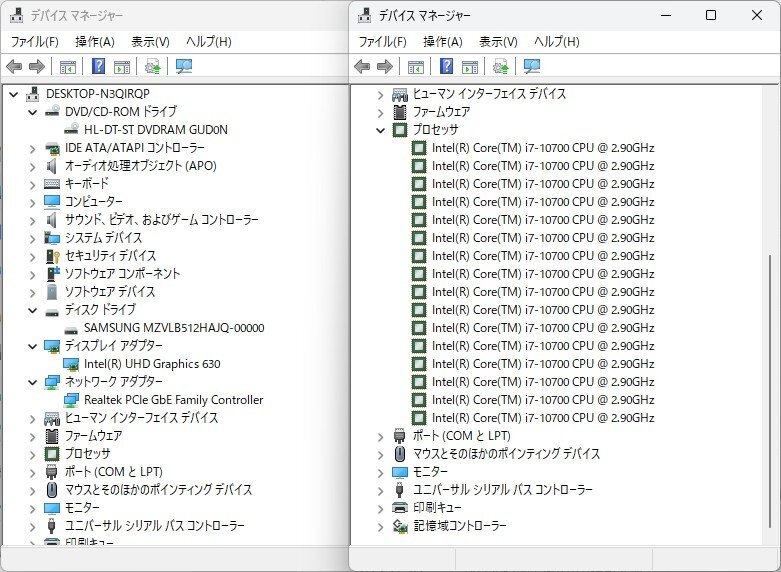Click chip icon of first i7-10700 processor entry
This screenshot has width=781, height=572.
419,148
